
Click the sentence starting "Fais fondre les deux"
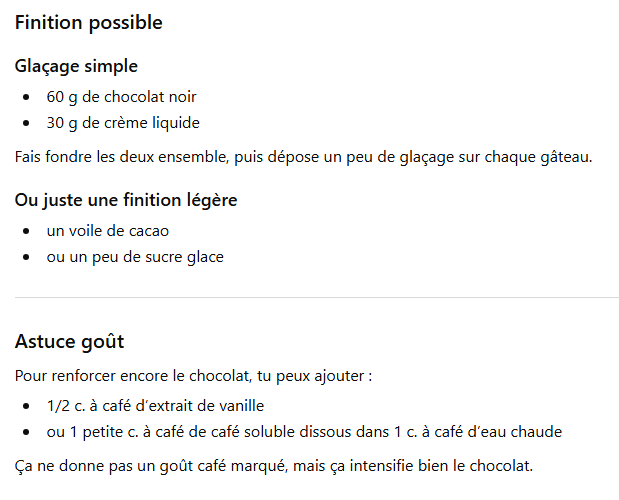click(304, 157)
